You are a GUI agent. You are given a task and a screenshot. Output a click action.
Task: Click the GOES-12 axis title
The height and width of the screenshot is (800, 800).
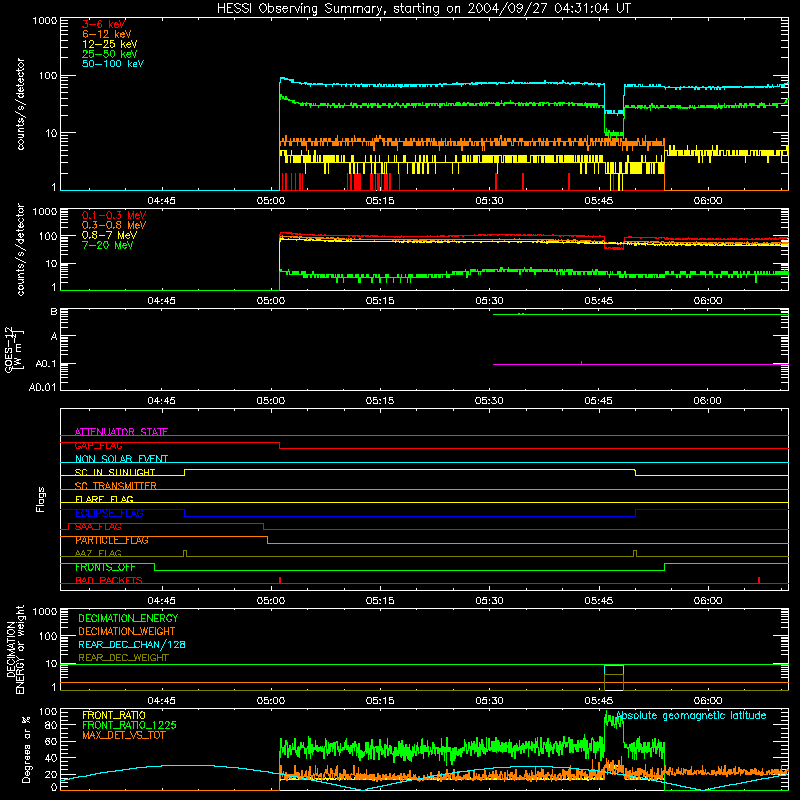point(14,350)
